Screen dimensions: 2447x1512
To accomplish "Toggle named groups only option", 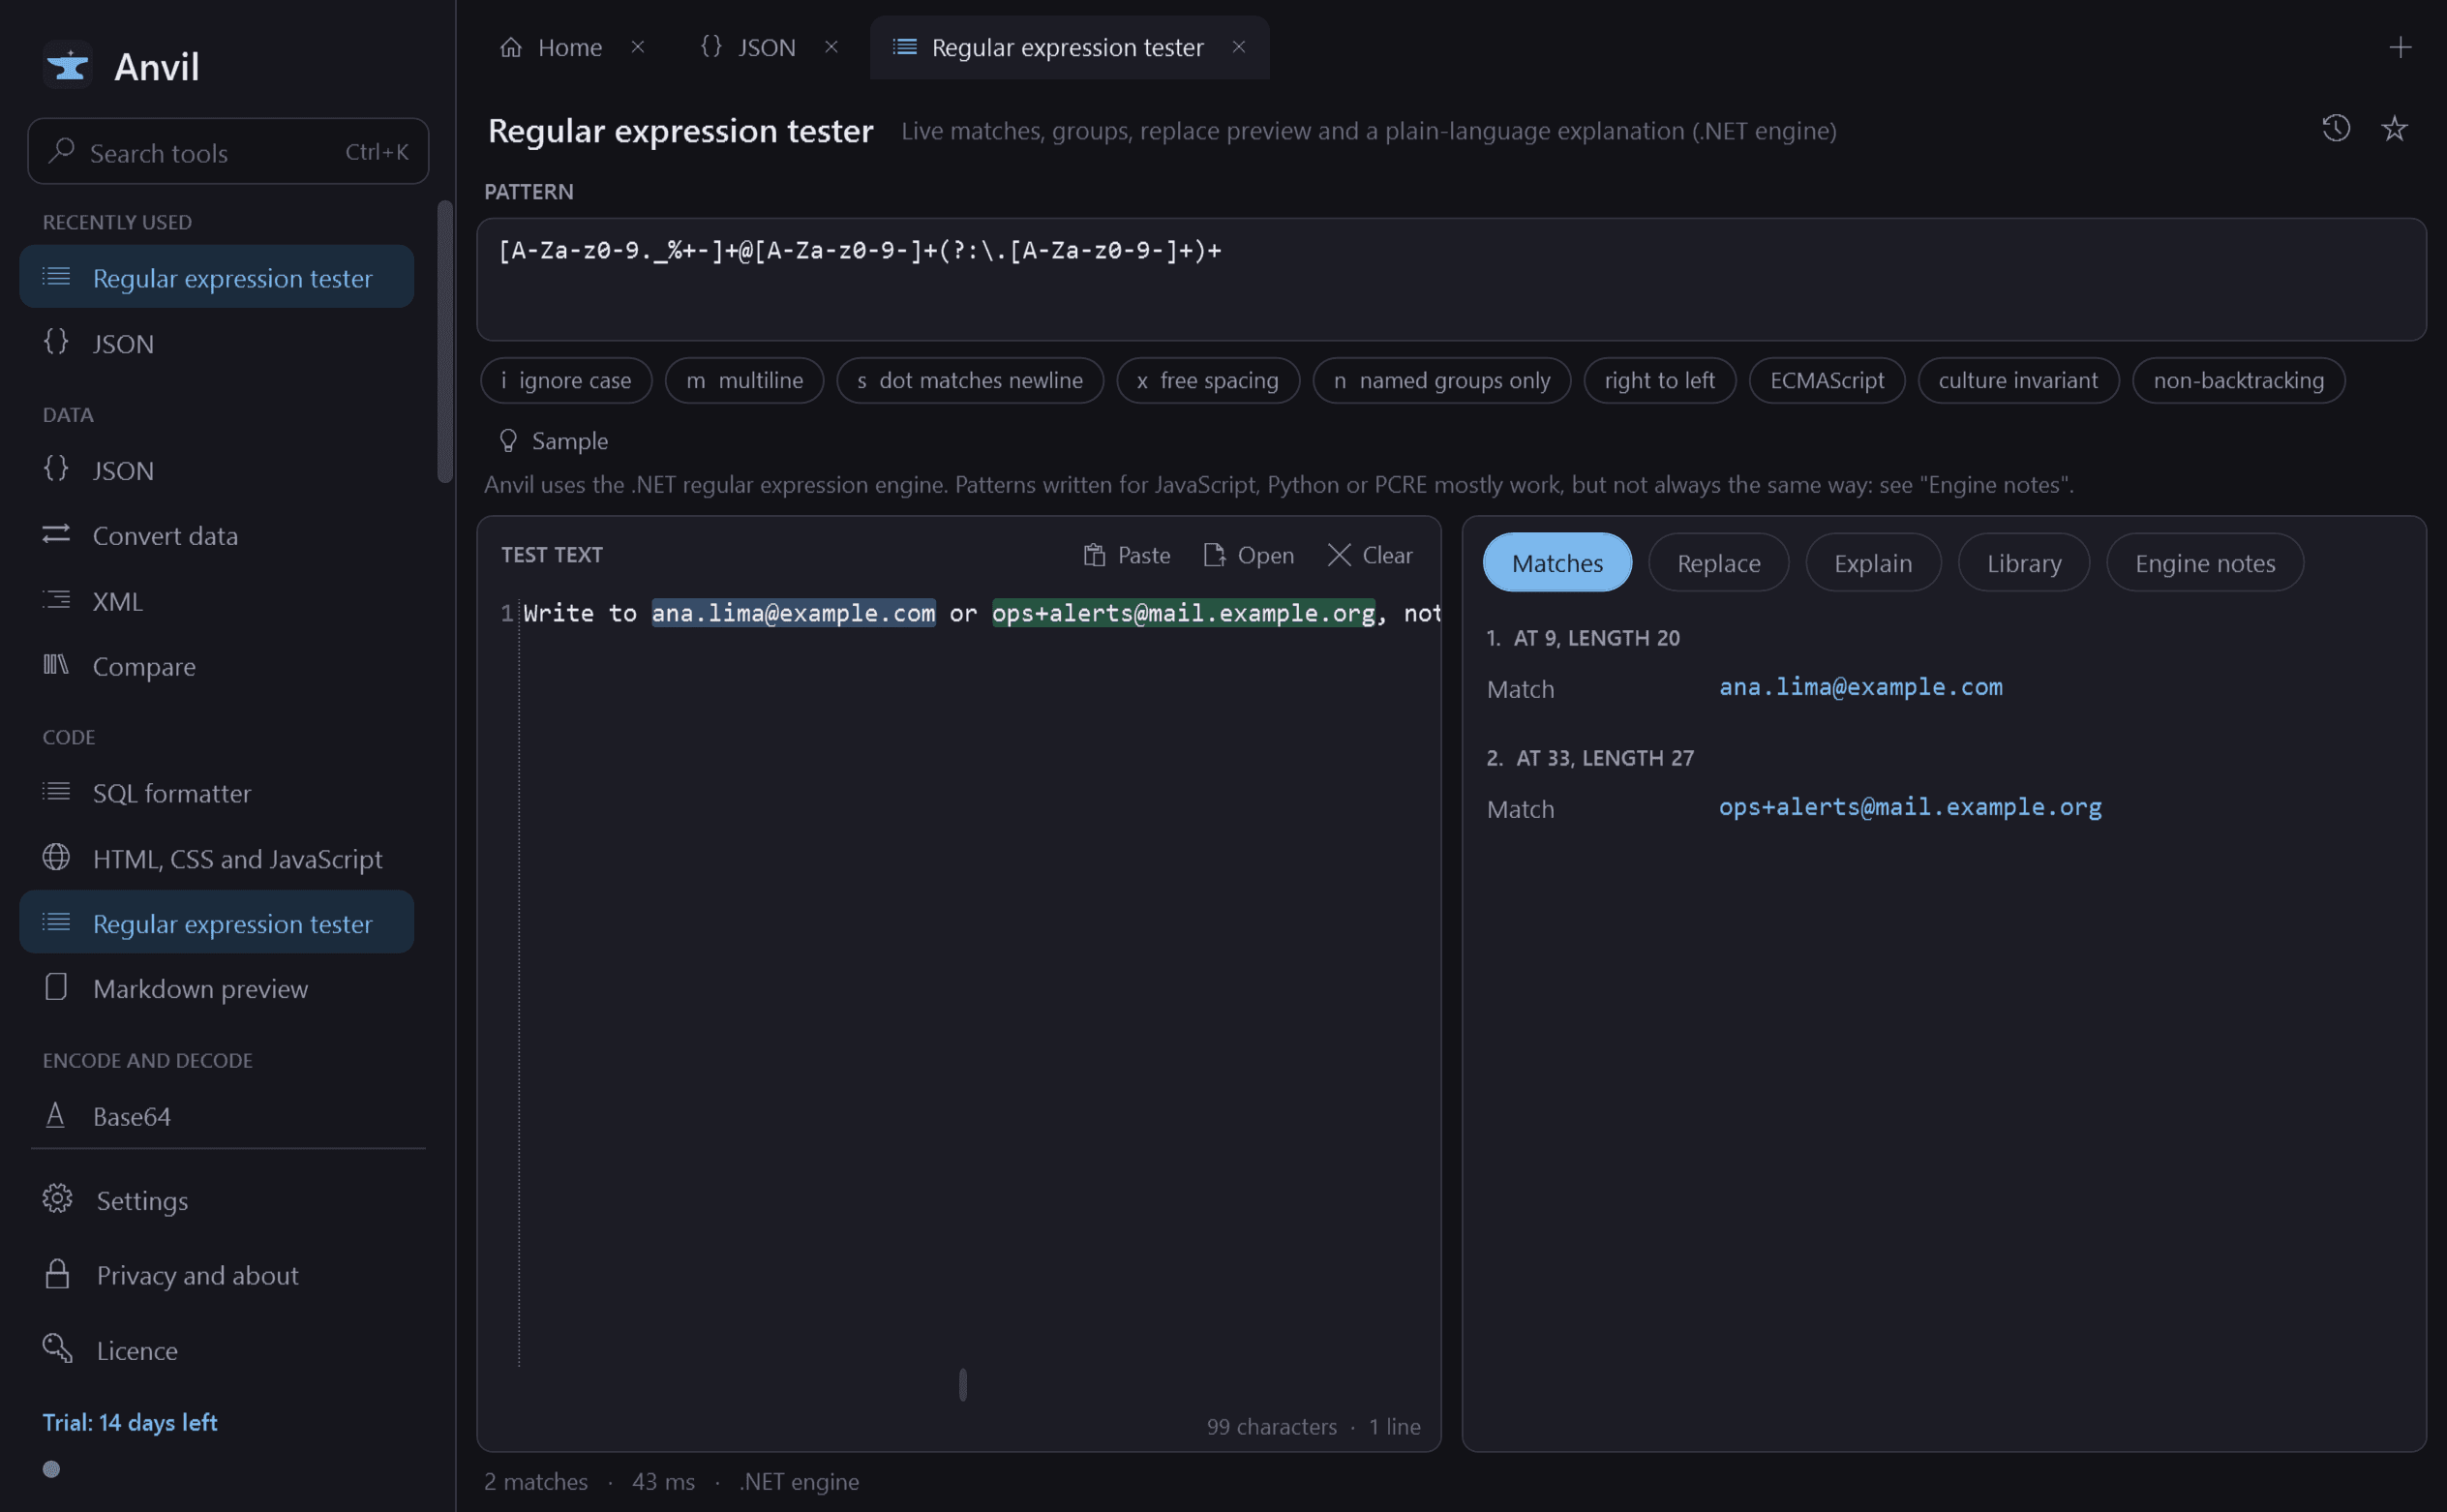I will tap(1442, 380).
